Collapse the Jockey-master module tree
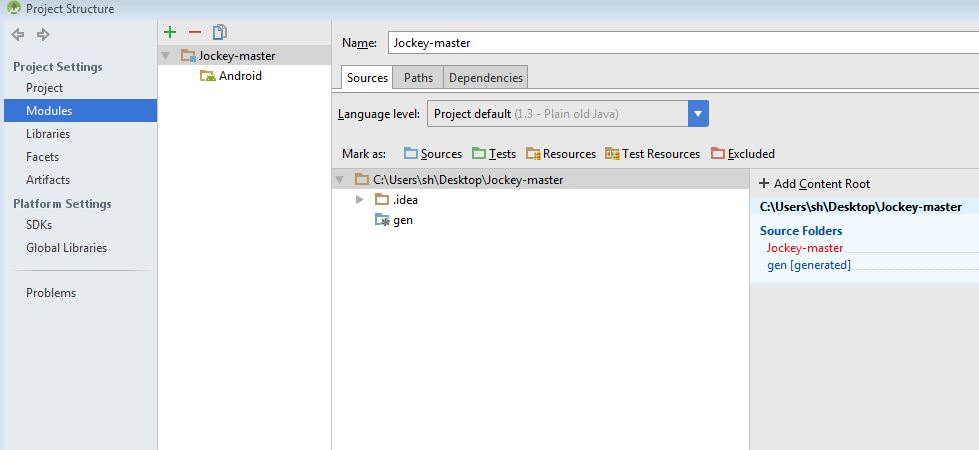Image resolution: width=979 pixels, height=450 pixels. tap(166, 56)
